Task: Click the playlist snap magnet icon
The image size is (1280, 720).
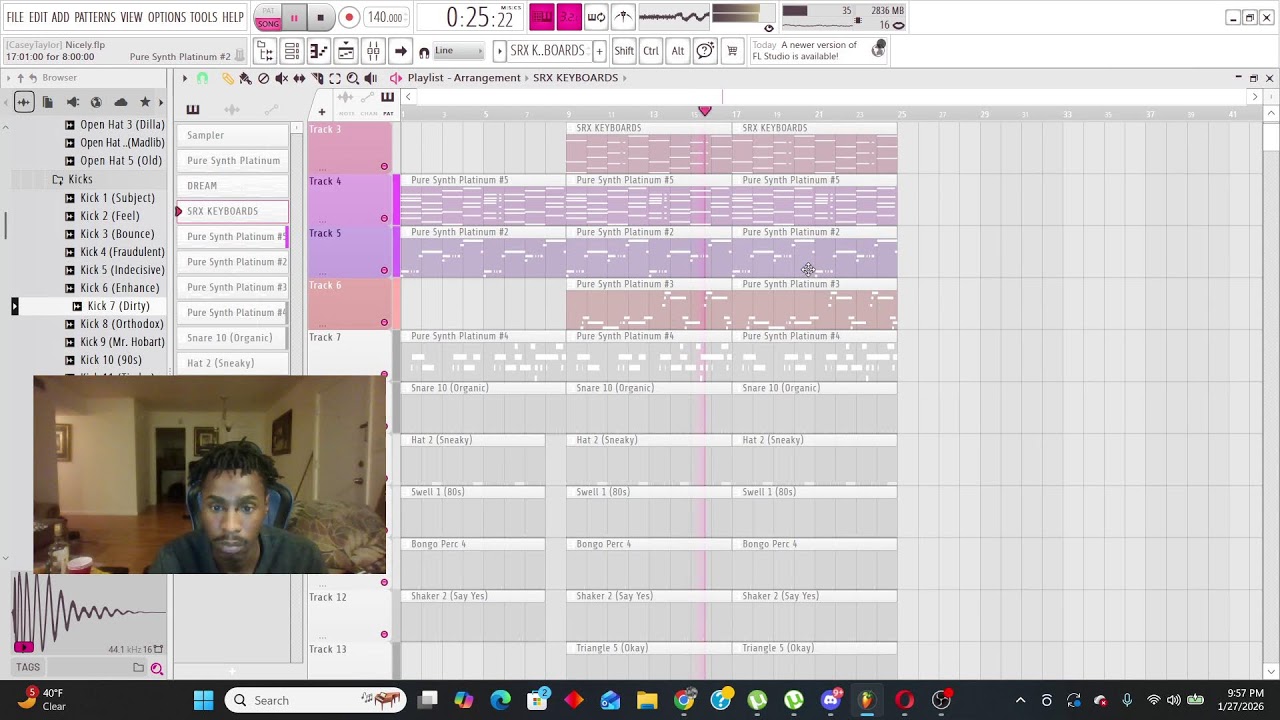Action: pyautogui.click(x=202, y=78)
